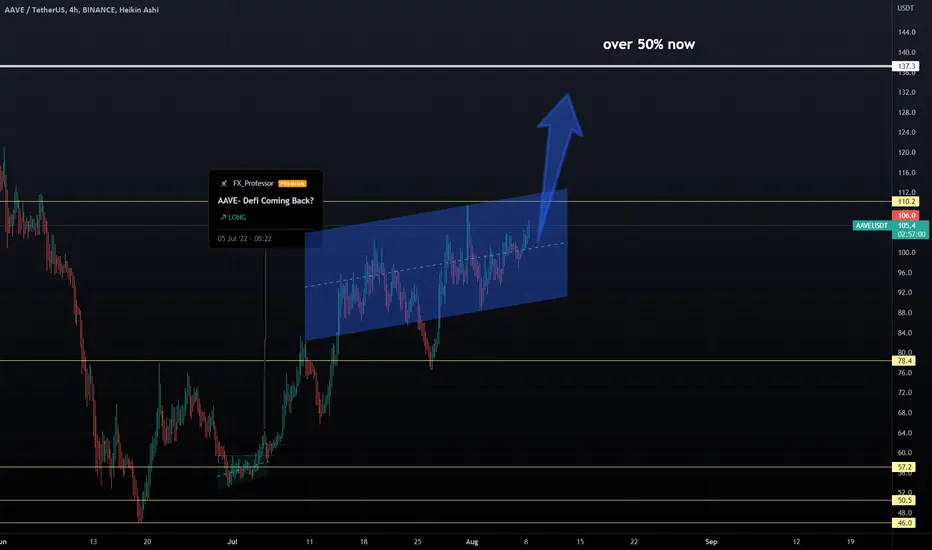Viewport: 932px width, 550px height.
Task: Click the 'Jul' label on time axis
Action: (x=232, y=542)
